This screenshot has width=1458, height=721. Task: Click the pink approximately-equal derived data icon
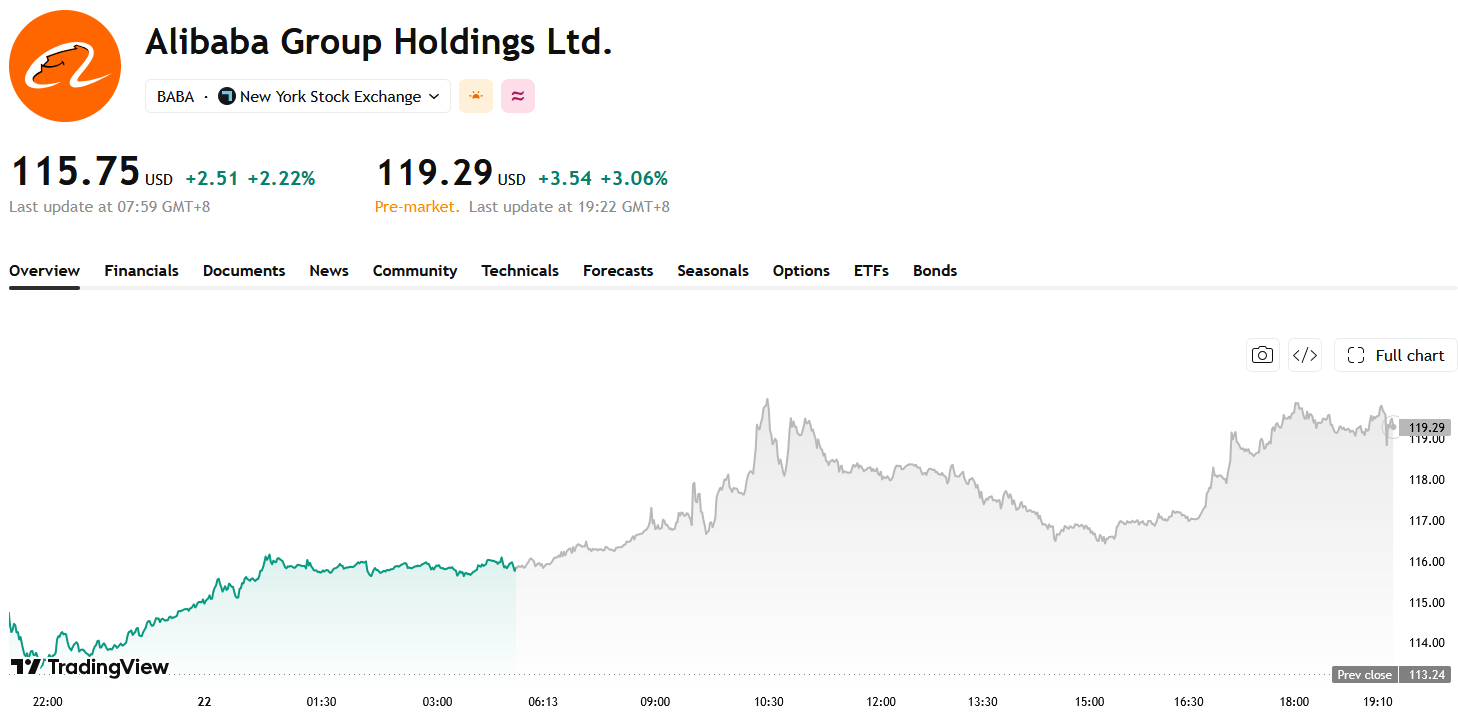point(518,96)
